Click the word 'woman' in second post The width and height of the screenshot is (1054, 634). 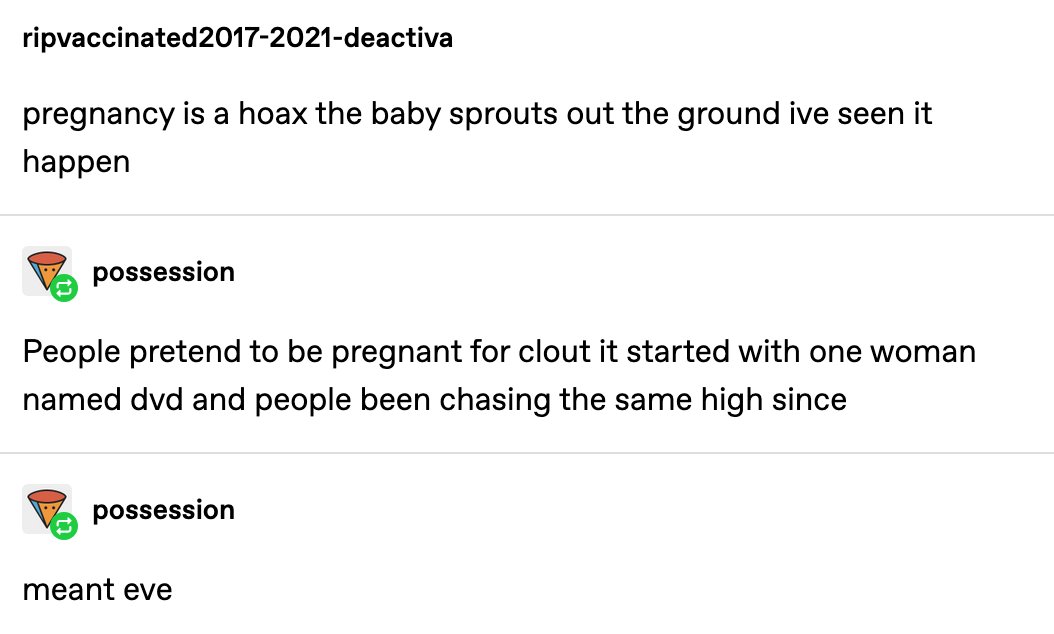923,352
